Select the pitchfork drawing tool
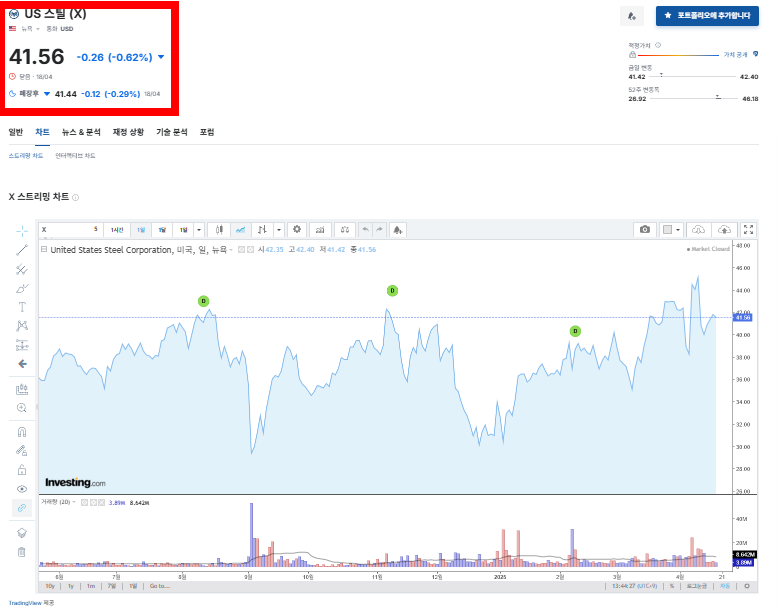The width and height of the screenshot is (777, 606). tap(22, 269)
